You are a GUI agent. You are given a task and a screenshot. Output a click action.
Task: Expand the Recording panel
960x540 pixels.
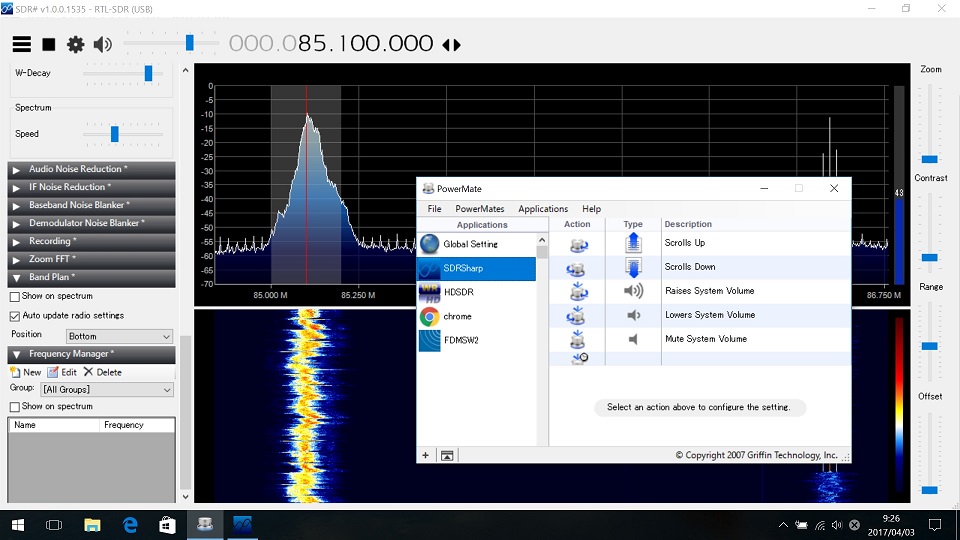coord(91,241)
